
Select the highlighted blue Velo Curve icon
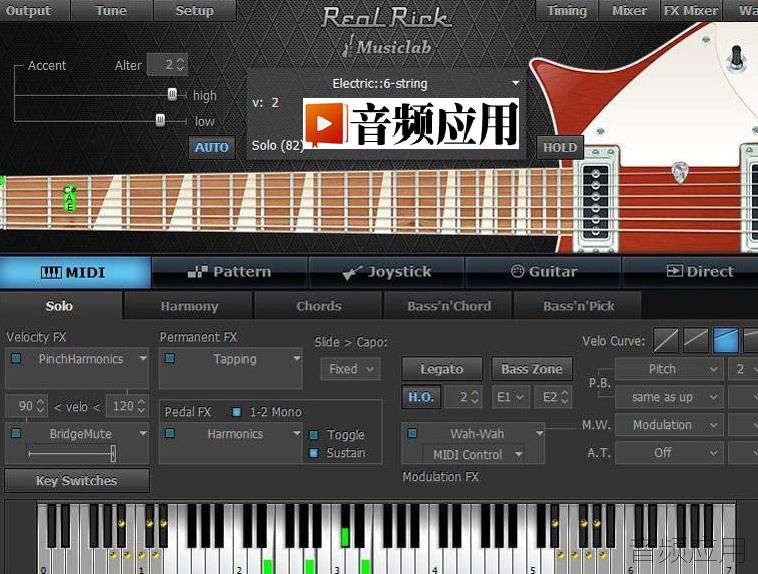pos(726,341)
